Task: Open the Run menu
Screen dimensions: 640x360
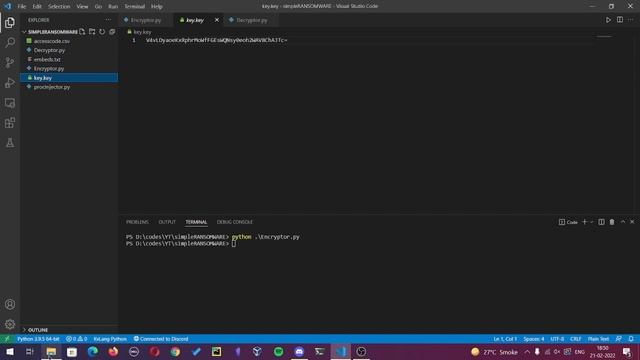Action: pos(113,6)
